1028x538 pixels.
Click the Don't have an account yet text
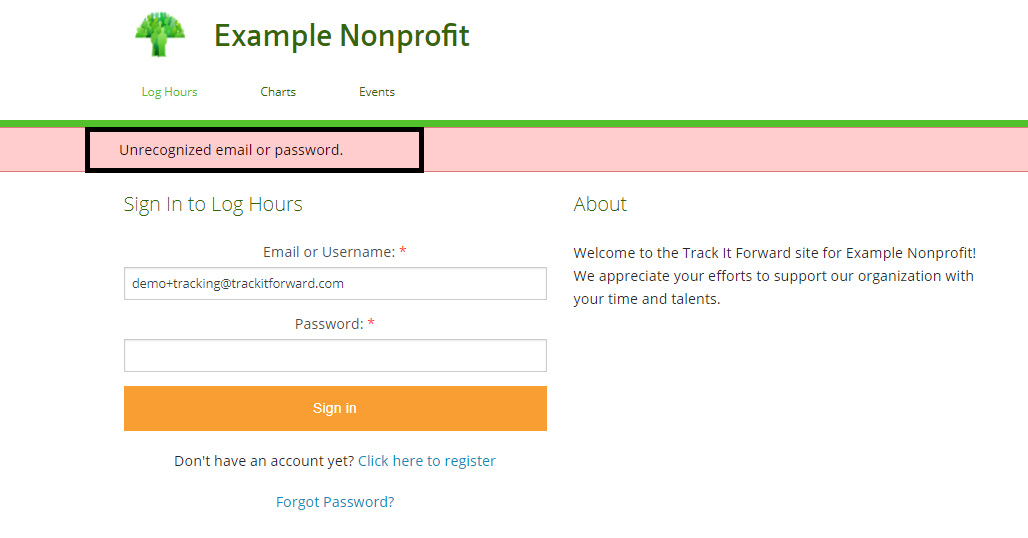coord(264,461)
